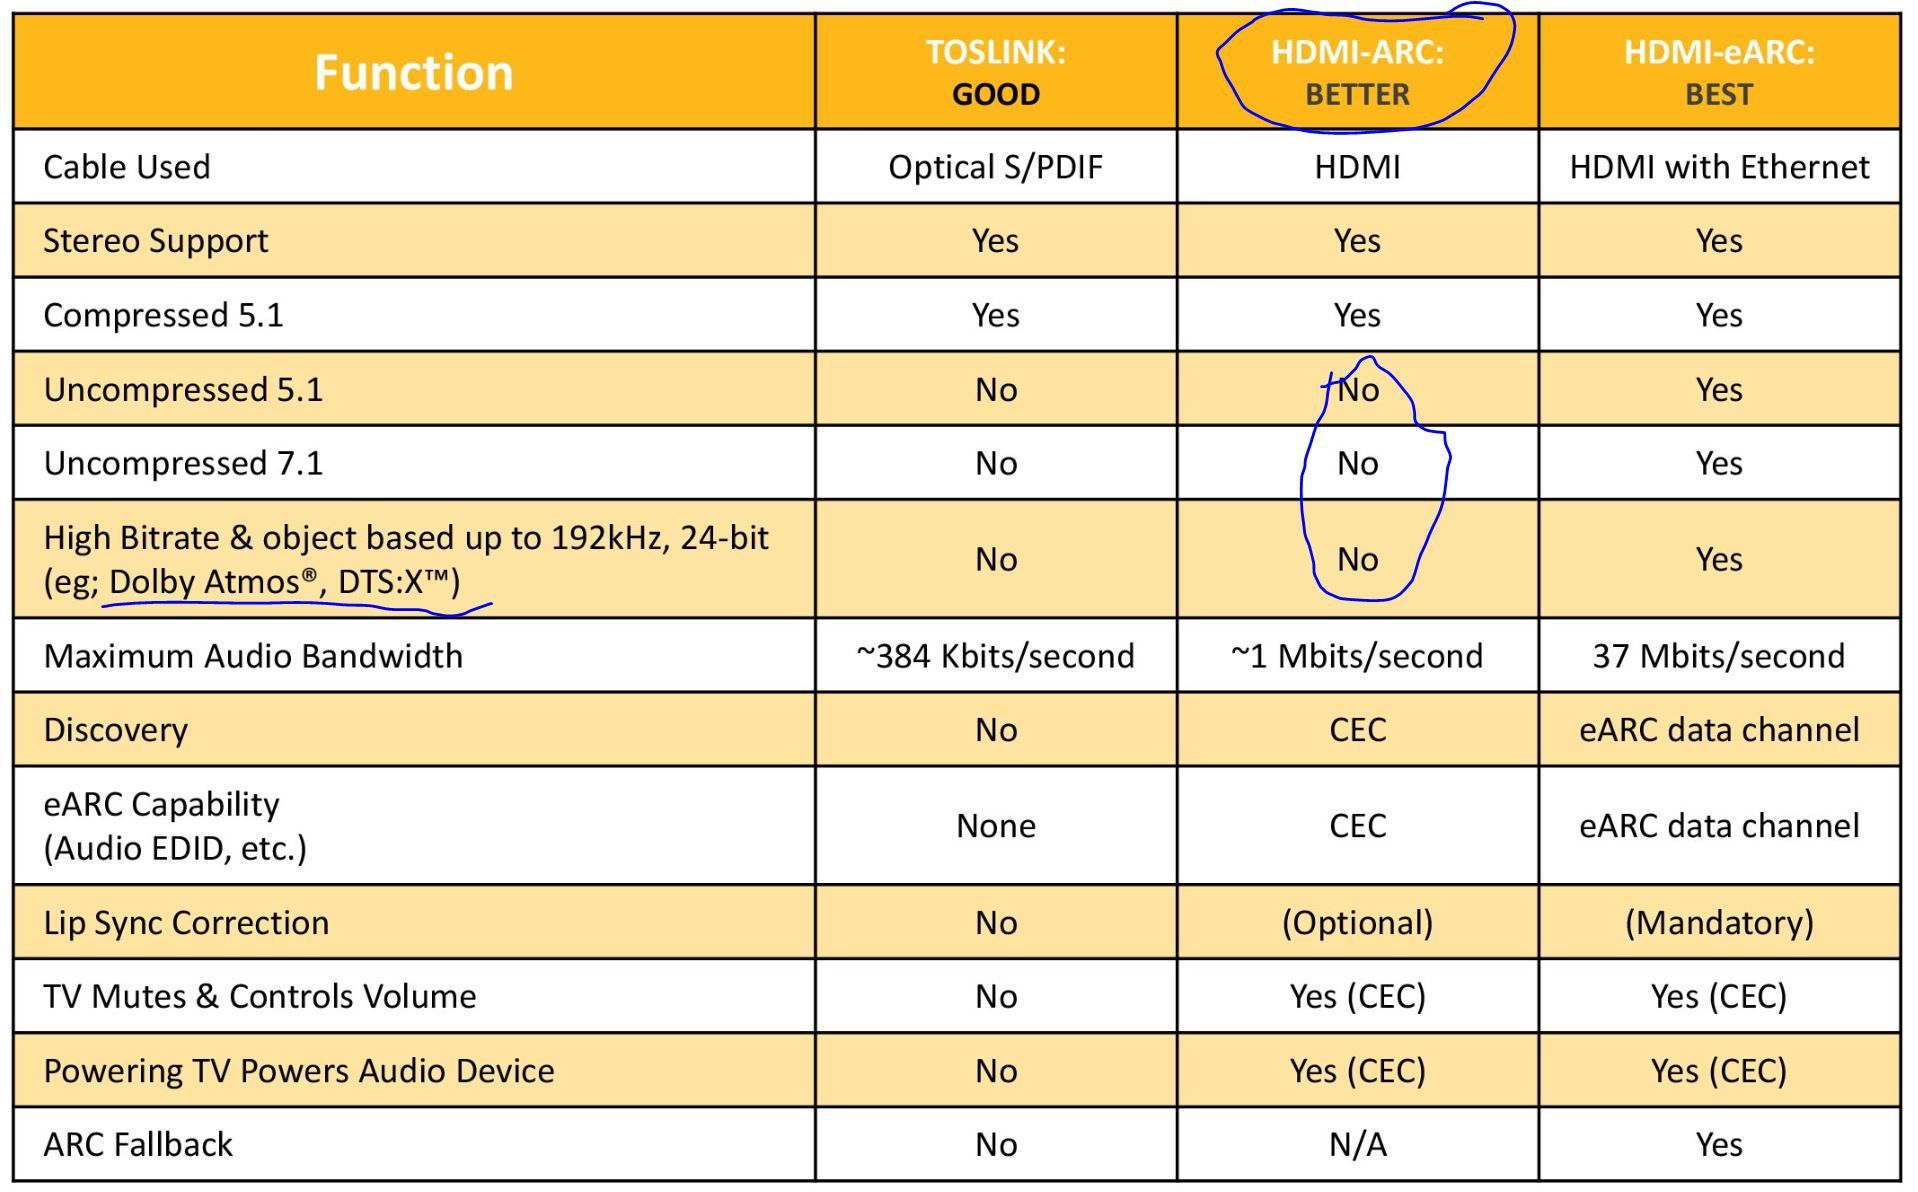
Task: Select the ~1 Mbits/second cell
Action: coord(1357,656)
